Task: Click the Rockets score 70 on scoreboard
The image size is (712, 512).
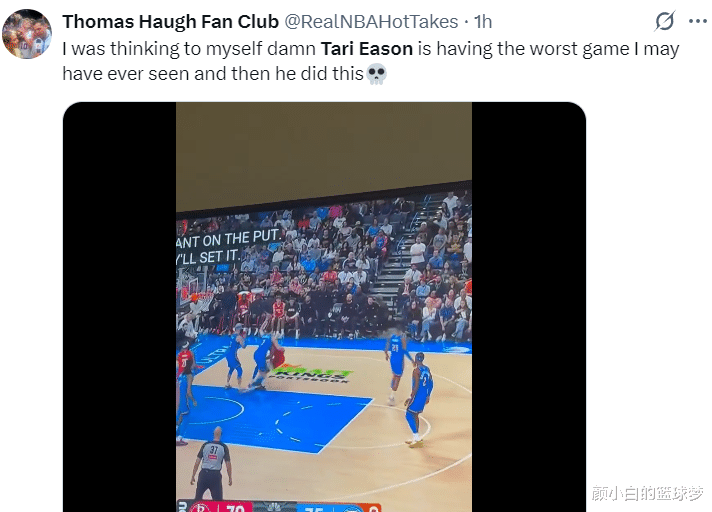Action: click(235, 508)
